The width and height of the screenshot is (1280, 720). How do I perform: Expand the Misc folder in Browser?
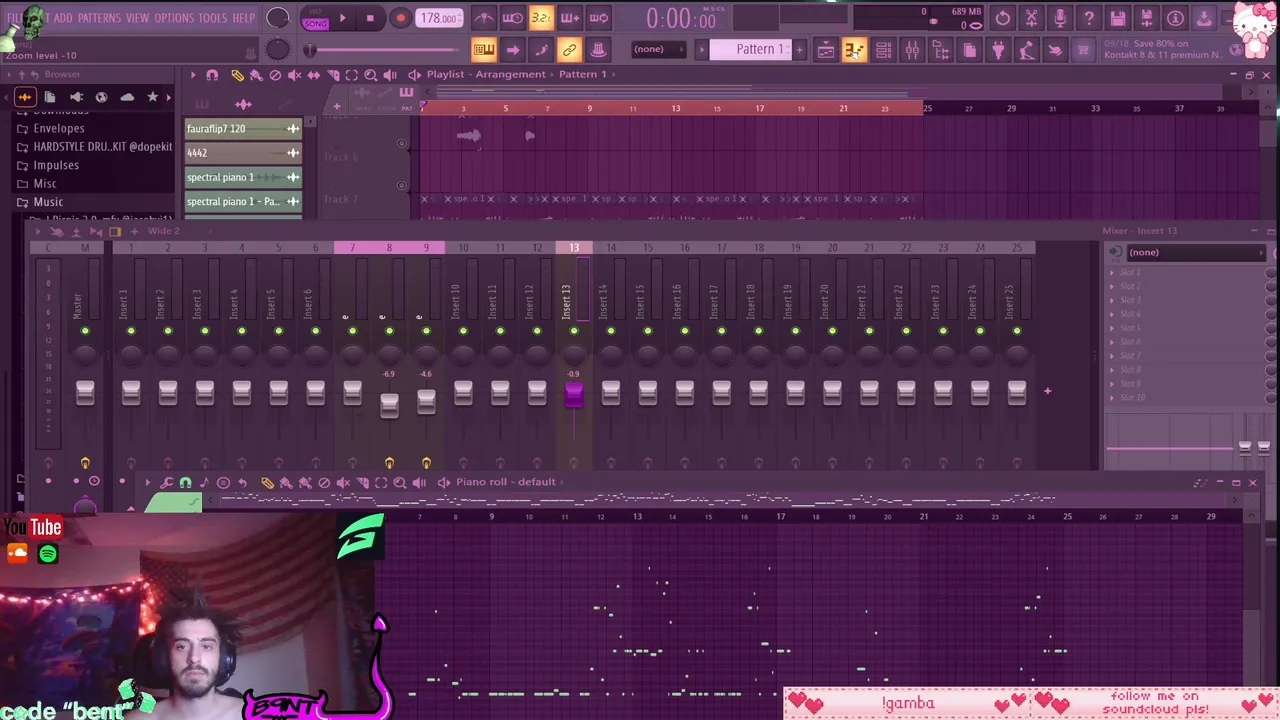tap(45, 184)
